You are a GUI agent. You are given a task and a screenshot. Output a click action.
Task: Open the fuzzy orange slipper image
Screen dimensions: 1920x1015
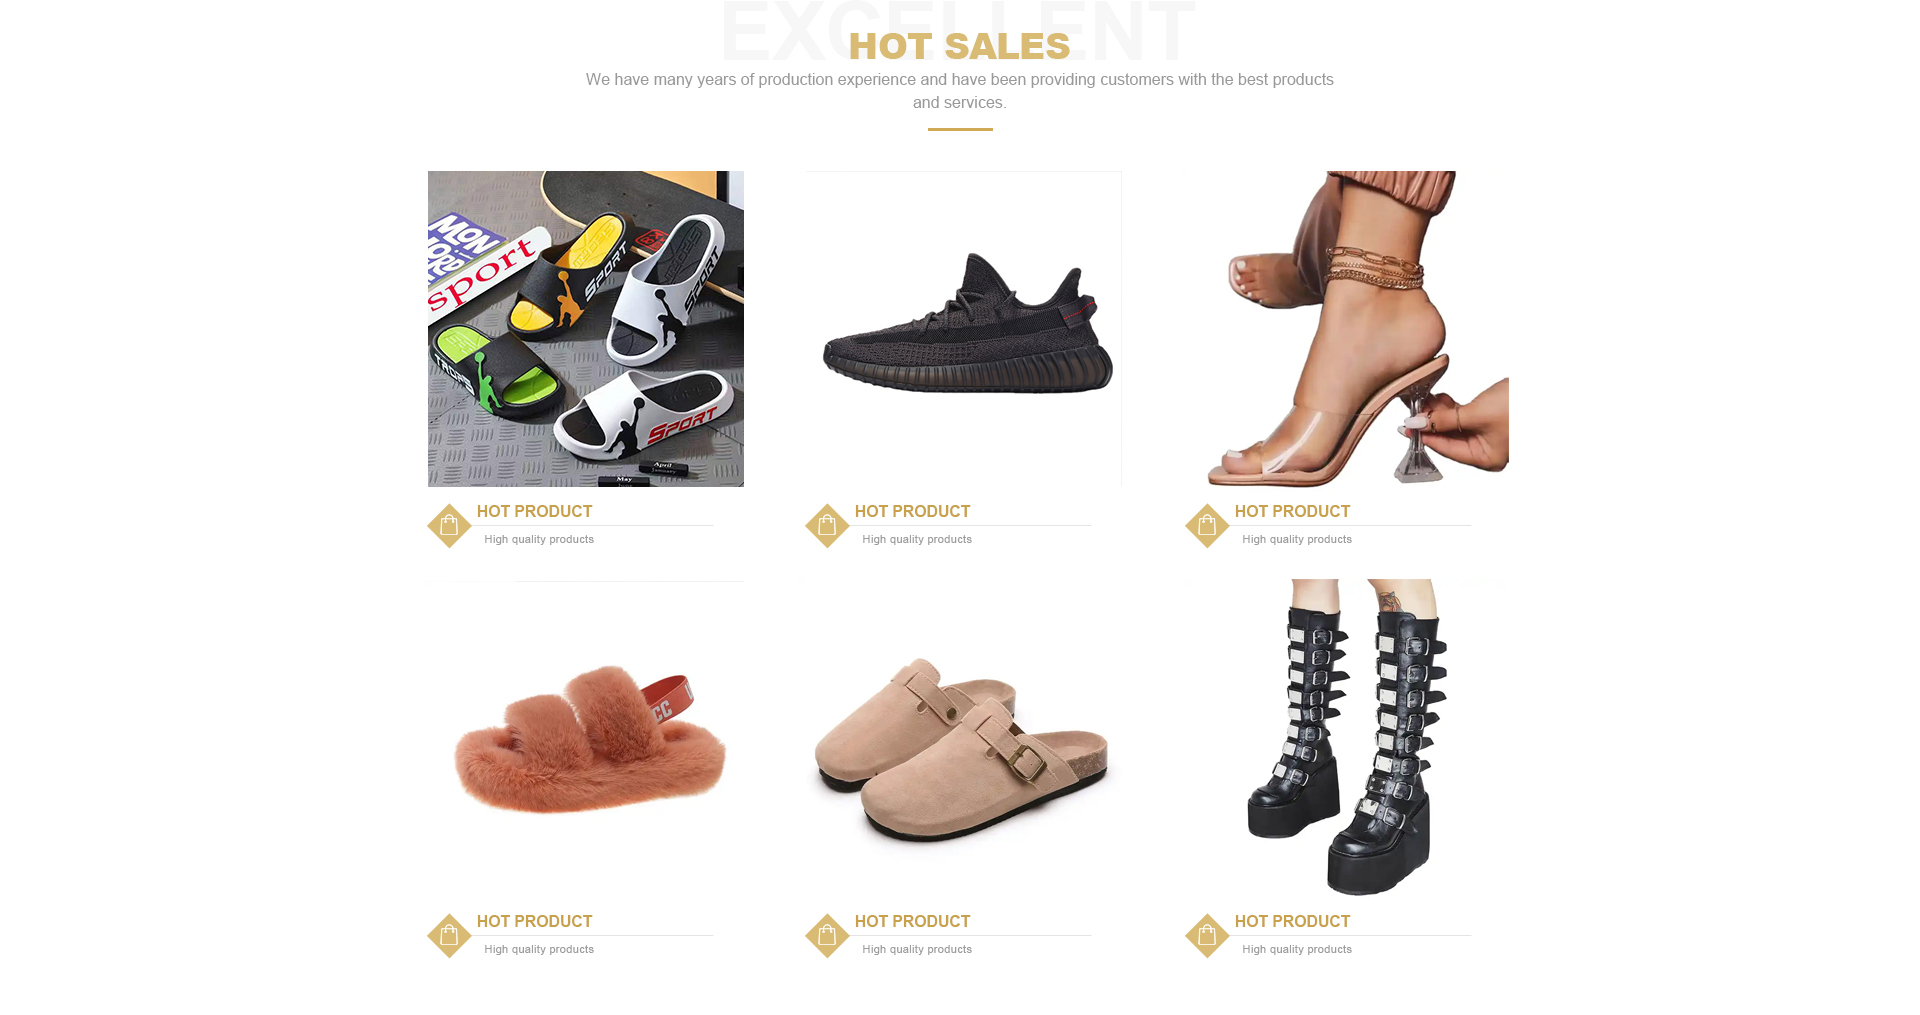[x=586, y=738]
